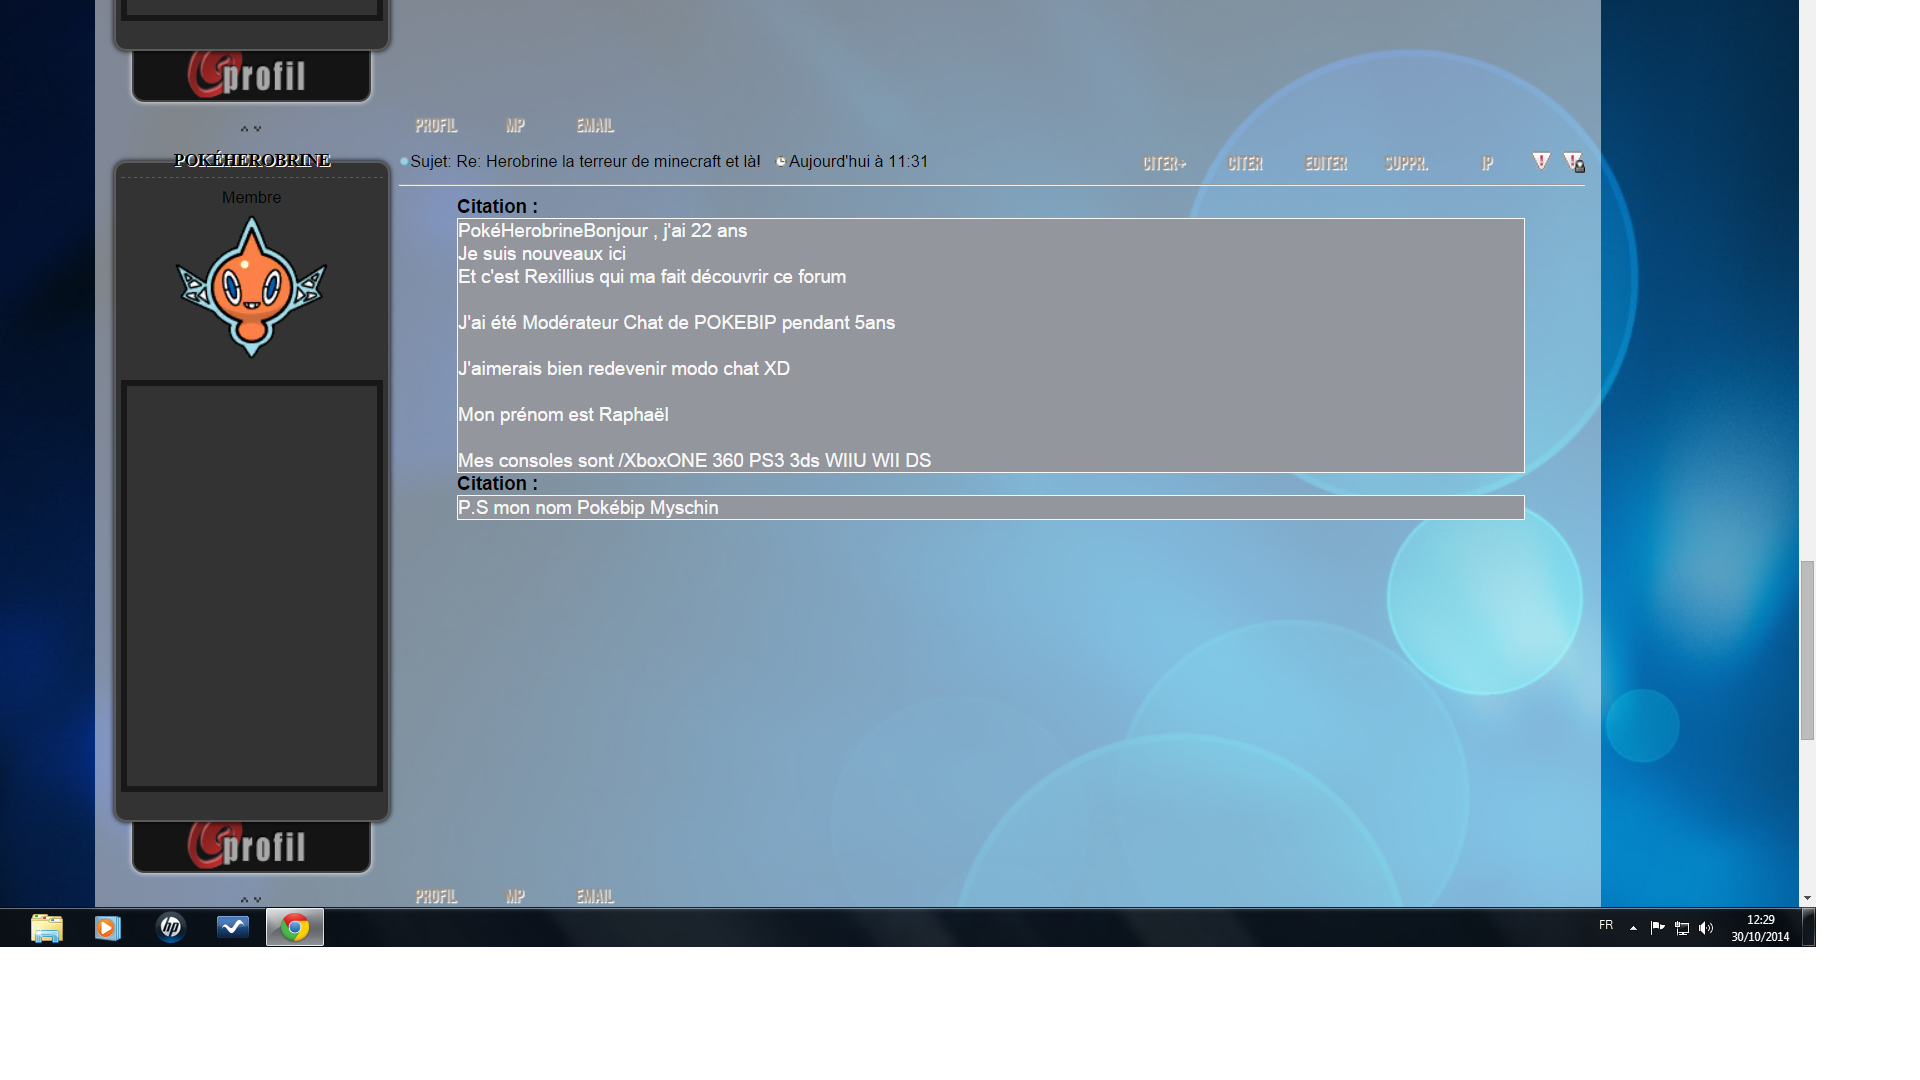Click the line 'Je suis nouveaux ici'
Image resolution: width=1920 pixels, height=1080 pixels.
coord(541,254)
